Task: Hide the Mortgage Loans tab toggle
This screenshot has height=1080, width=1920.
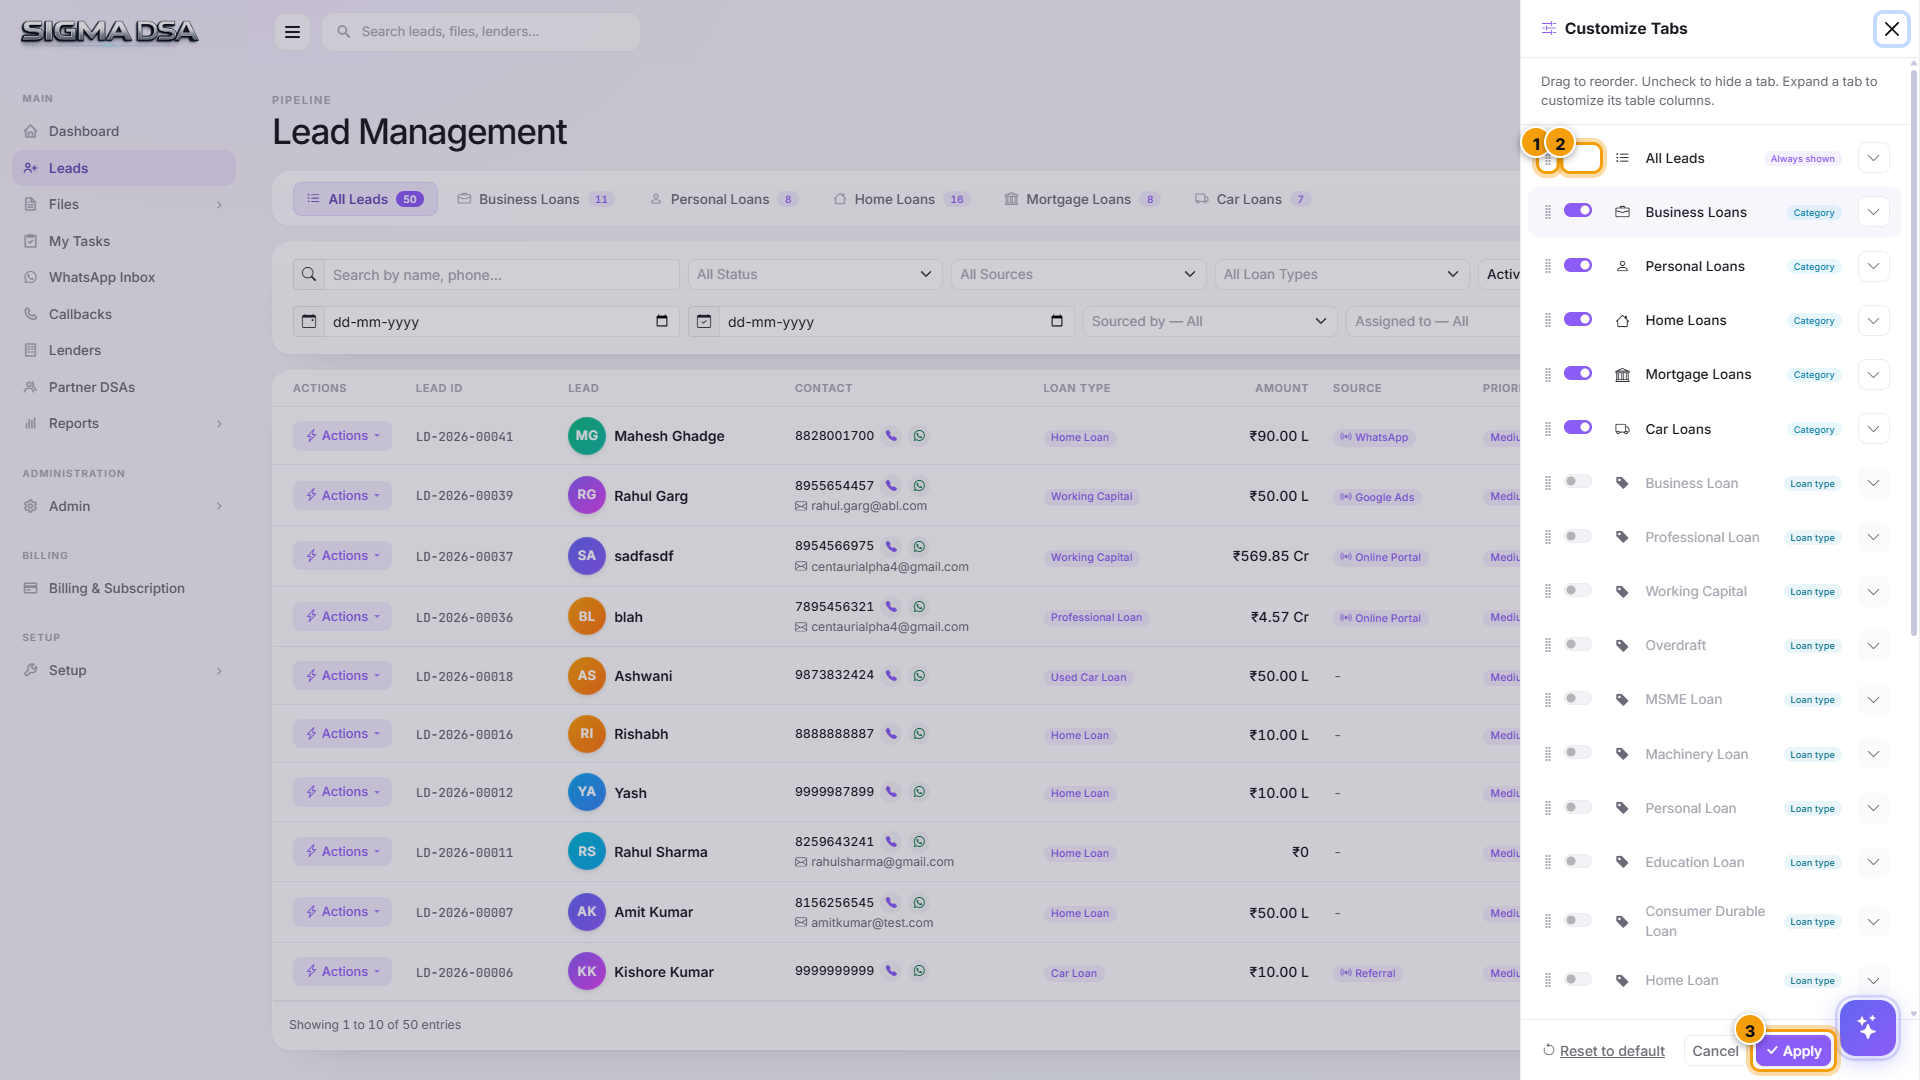Action: point(1578,373)
